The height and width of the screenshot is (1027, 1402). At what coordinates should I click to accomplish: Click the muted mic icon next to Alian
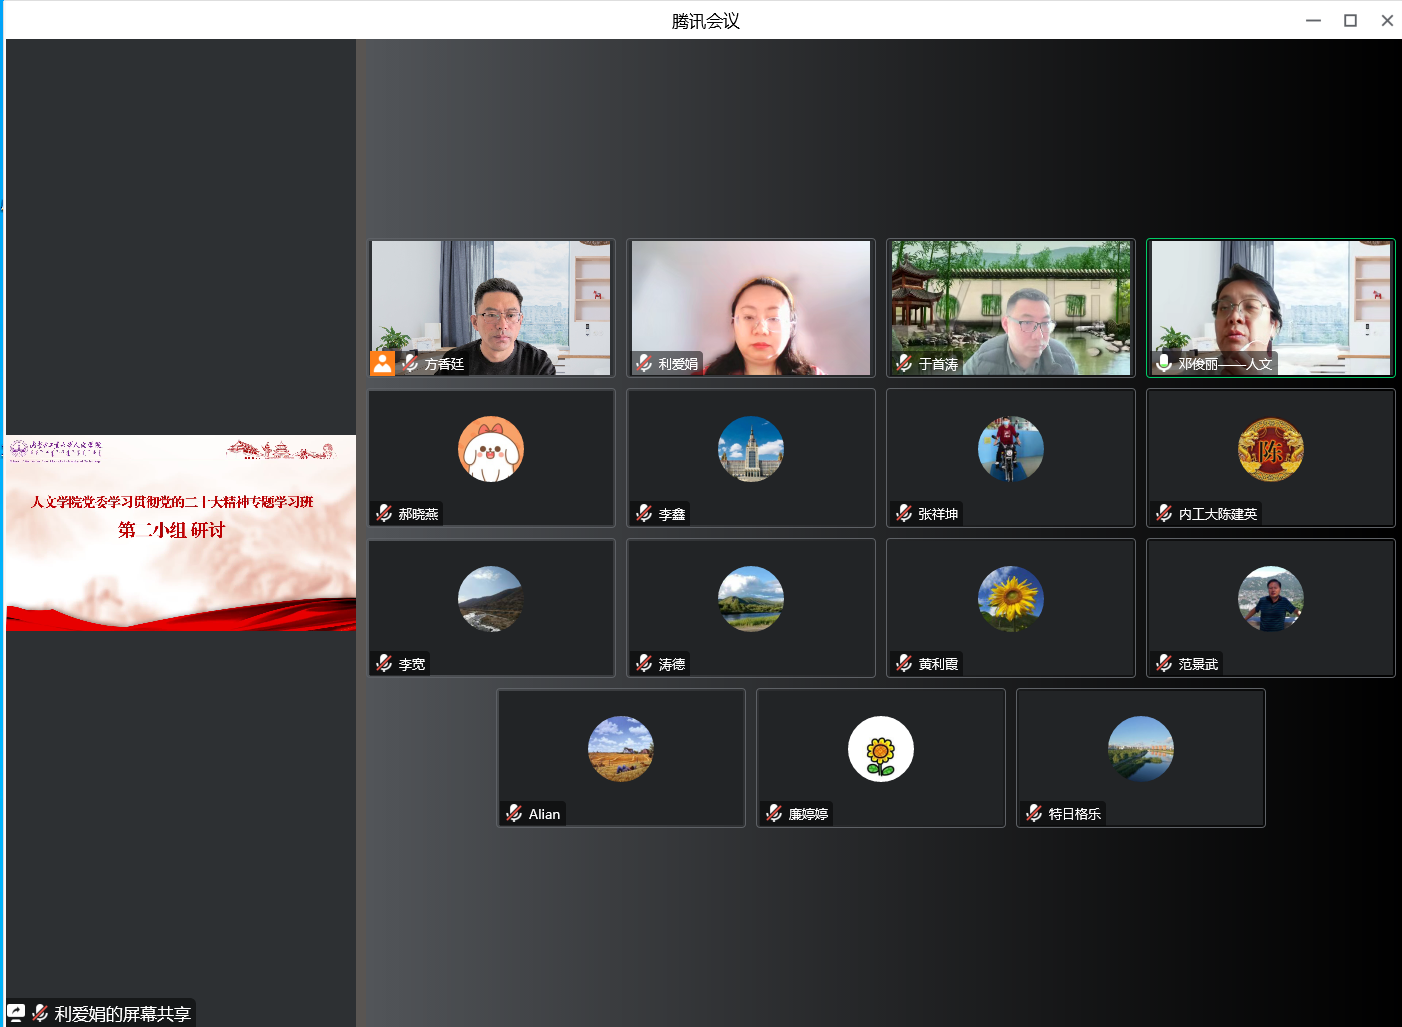pos(514,813)
